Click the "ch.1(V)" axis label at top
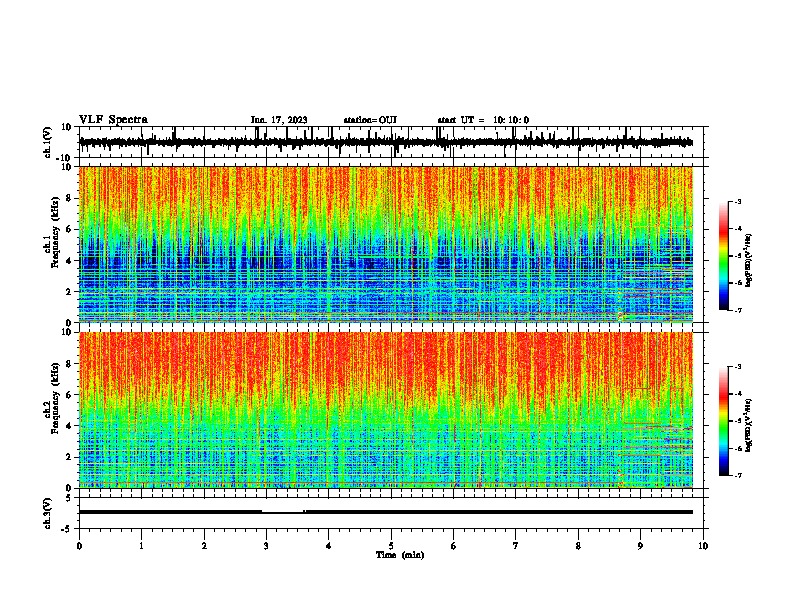 pyautogui.click(x=48, y=142)
